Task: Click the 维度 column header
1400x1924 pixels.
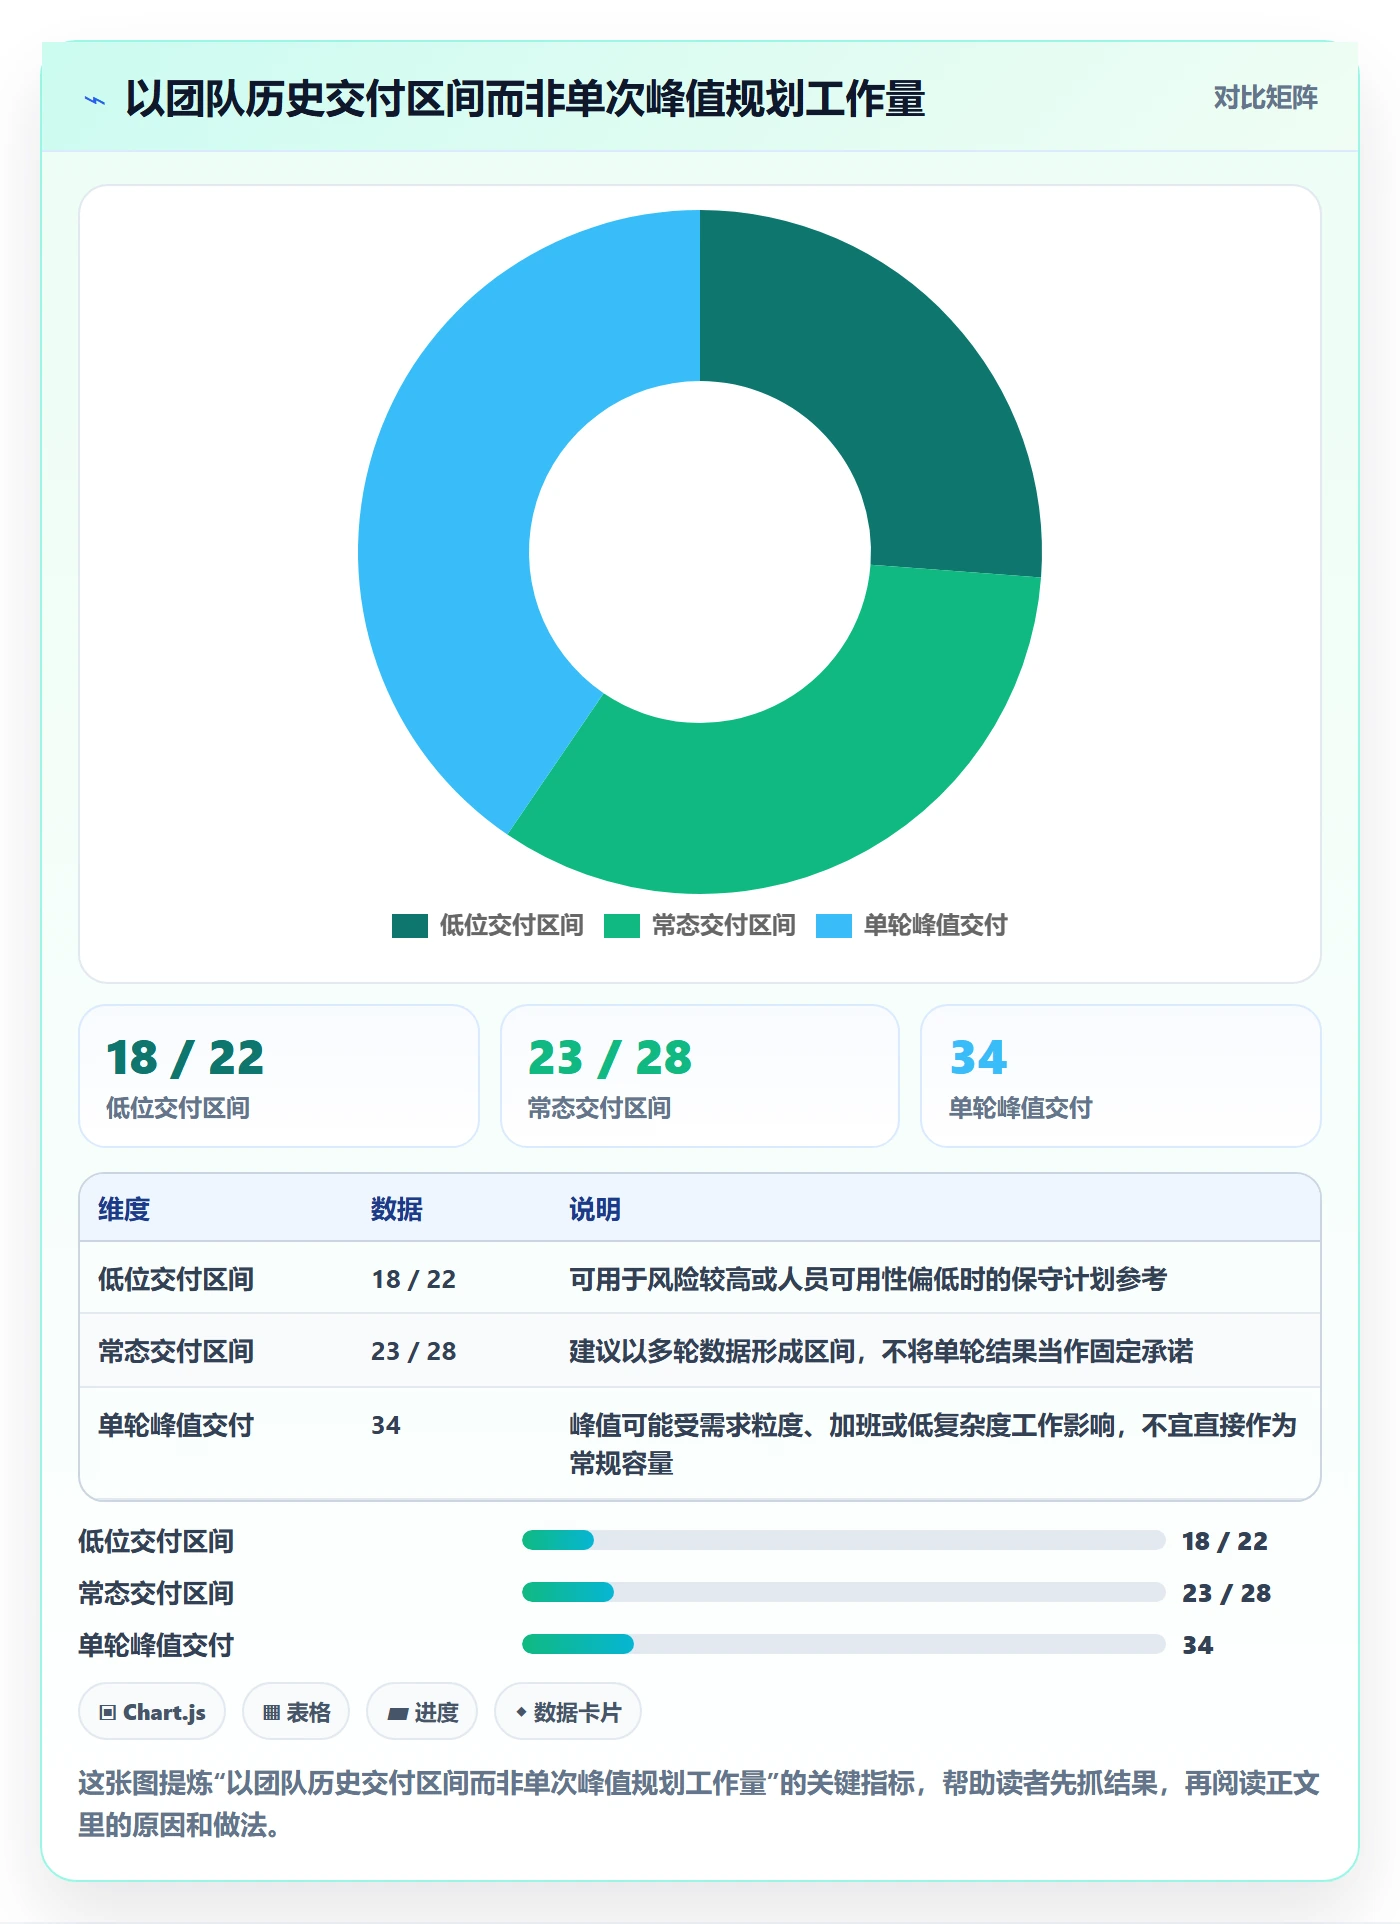Action: tap(124, 1209)
